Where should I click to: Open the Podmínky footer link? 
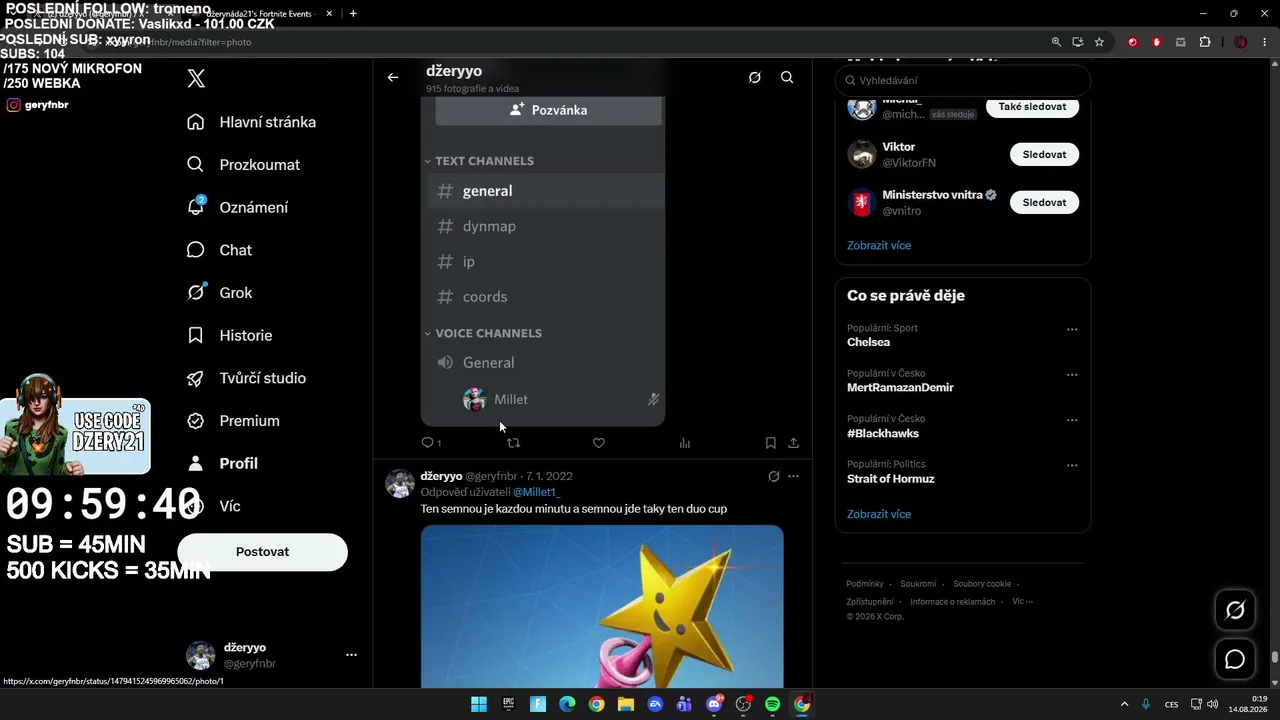tap(865, 584)
